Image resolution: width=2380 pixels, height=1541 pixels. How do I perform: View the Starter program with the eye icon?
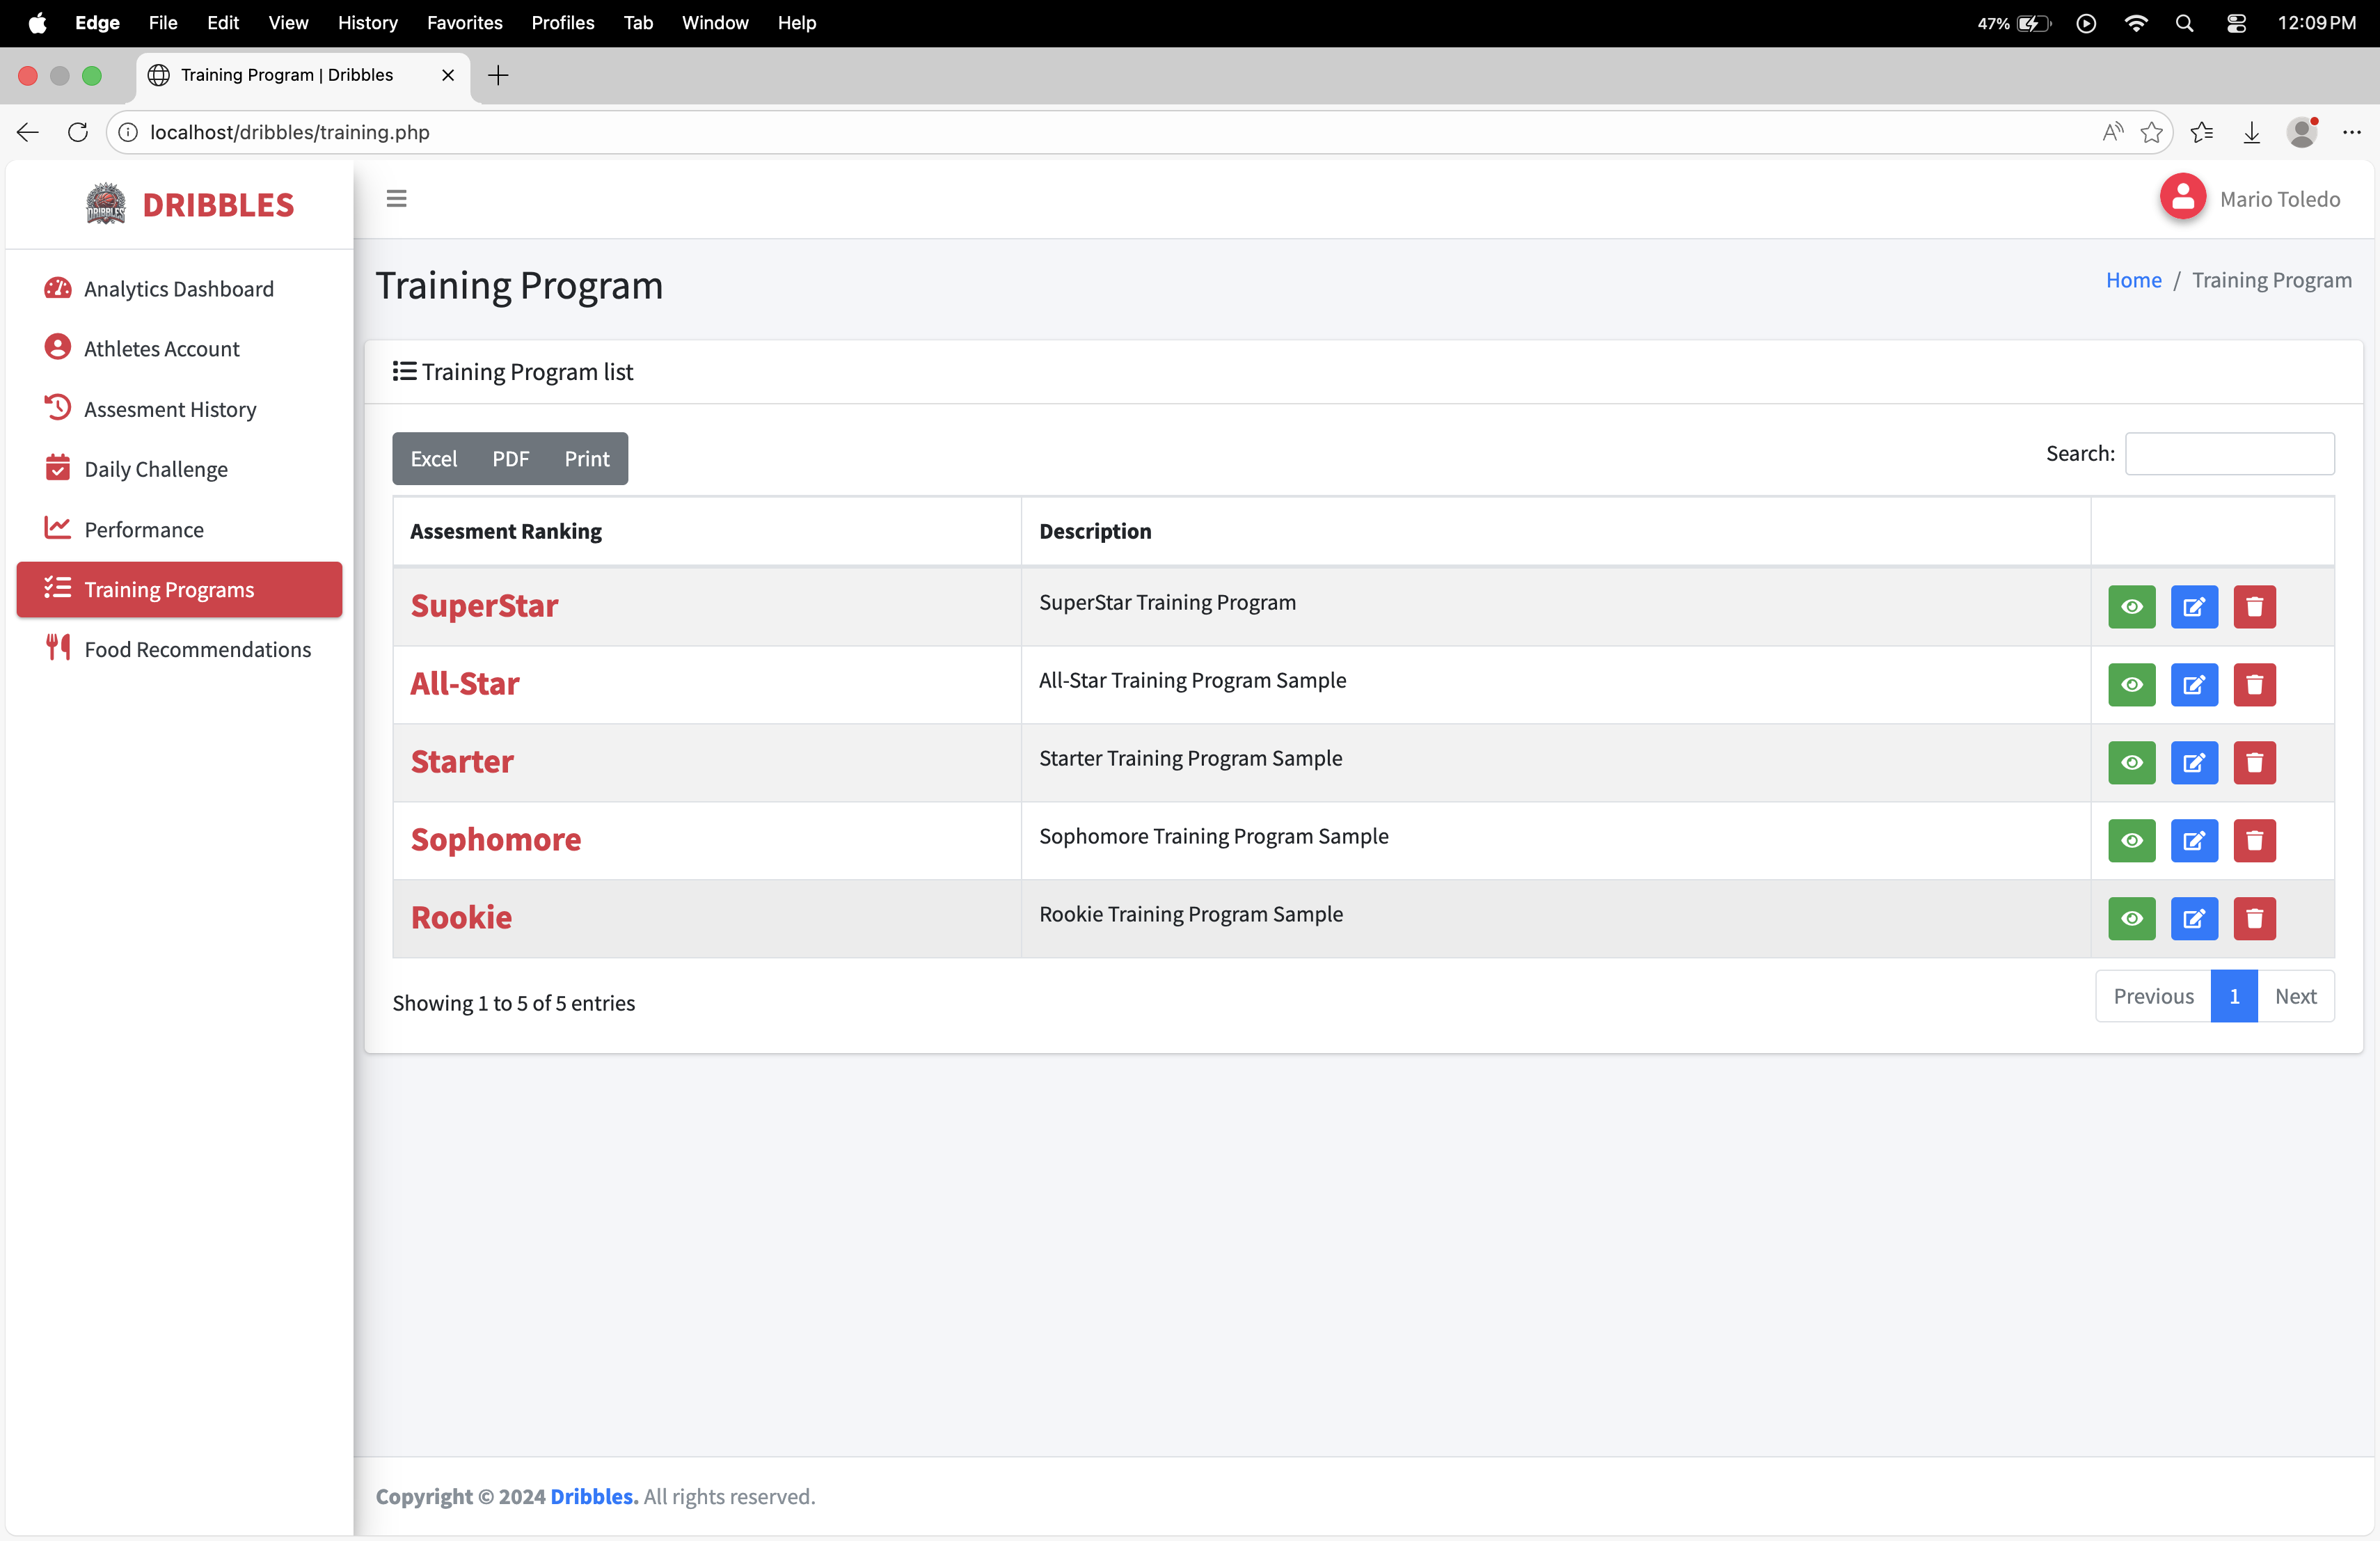tap(2131, 763)
